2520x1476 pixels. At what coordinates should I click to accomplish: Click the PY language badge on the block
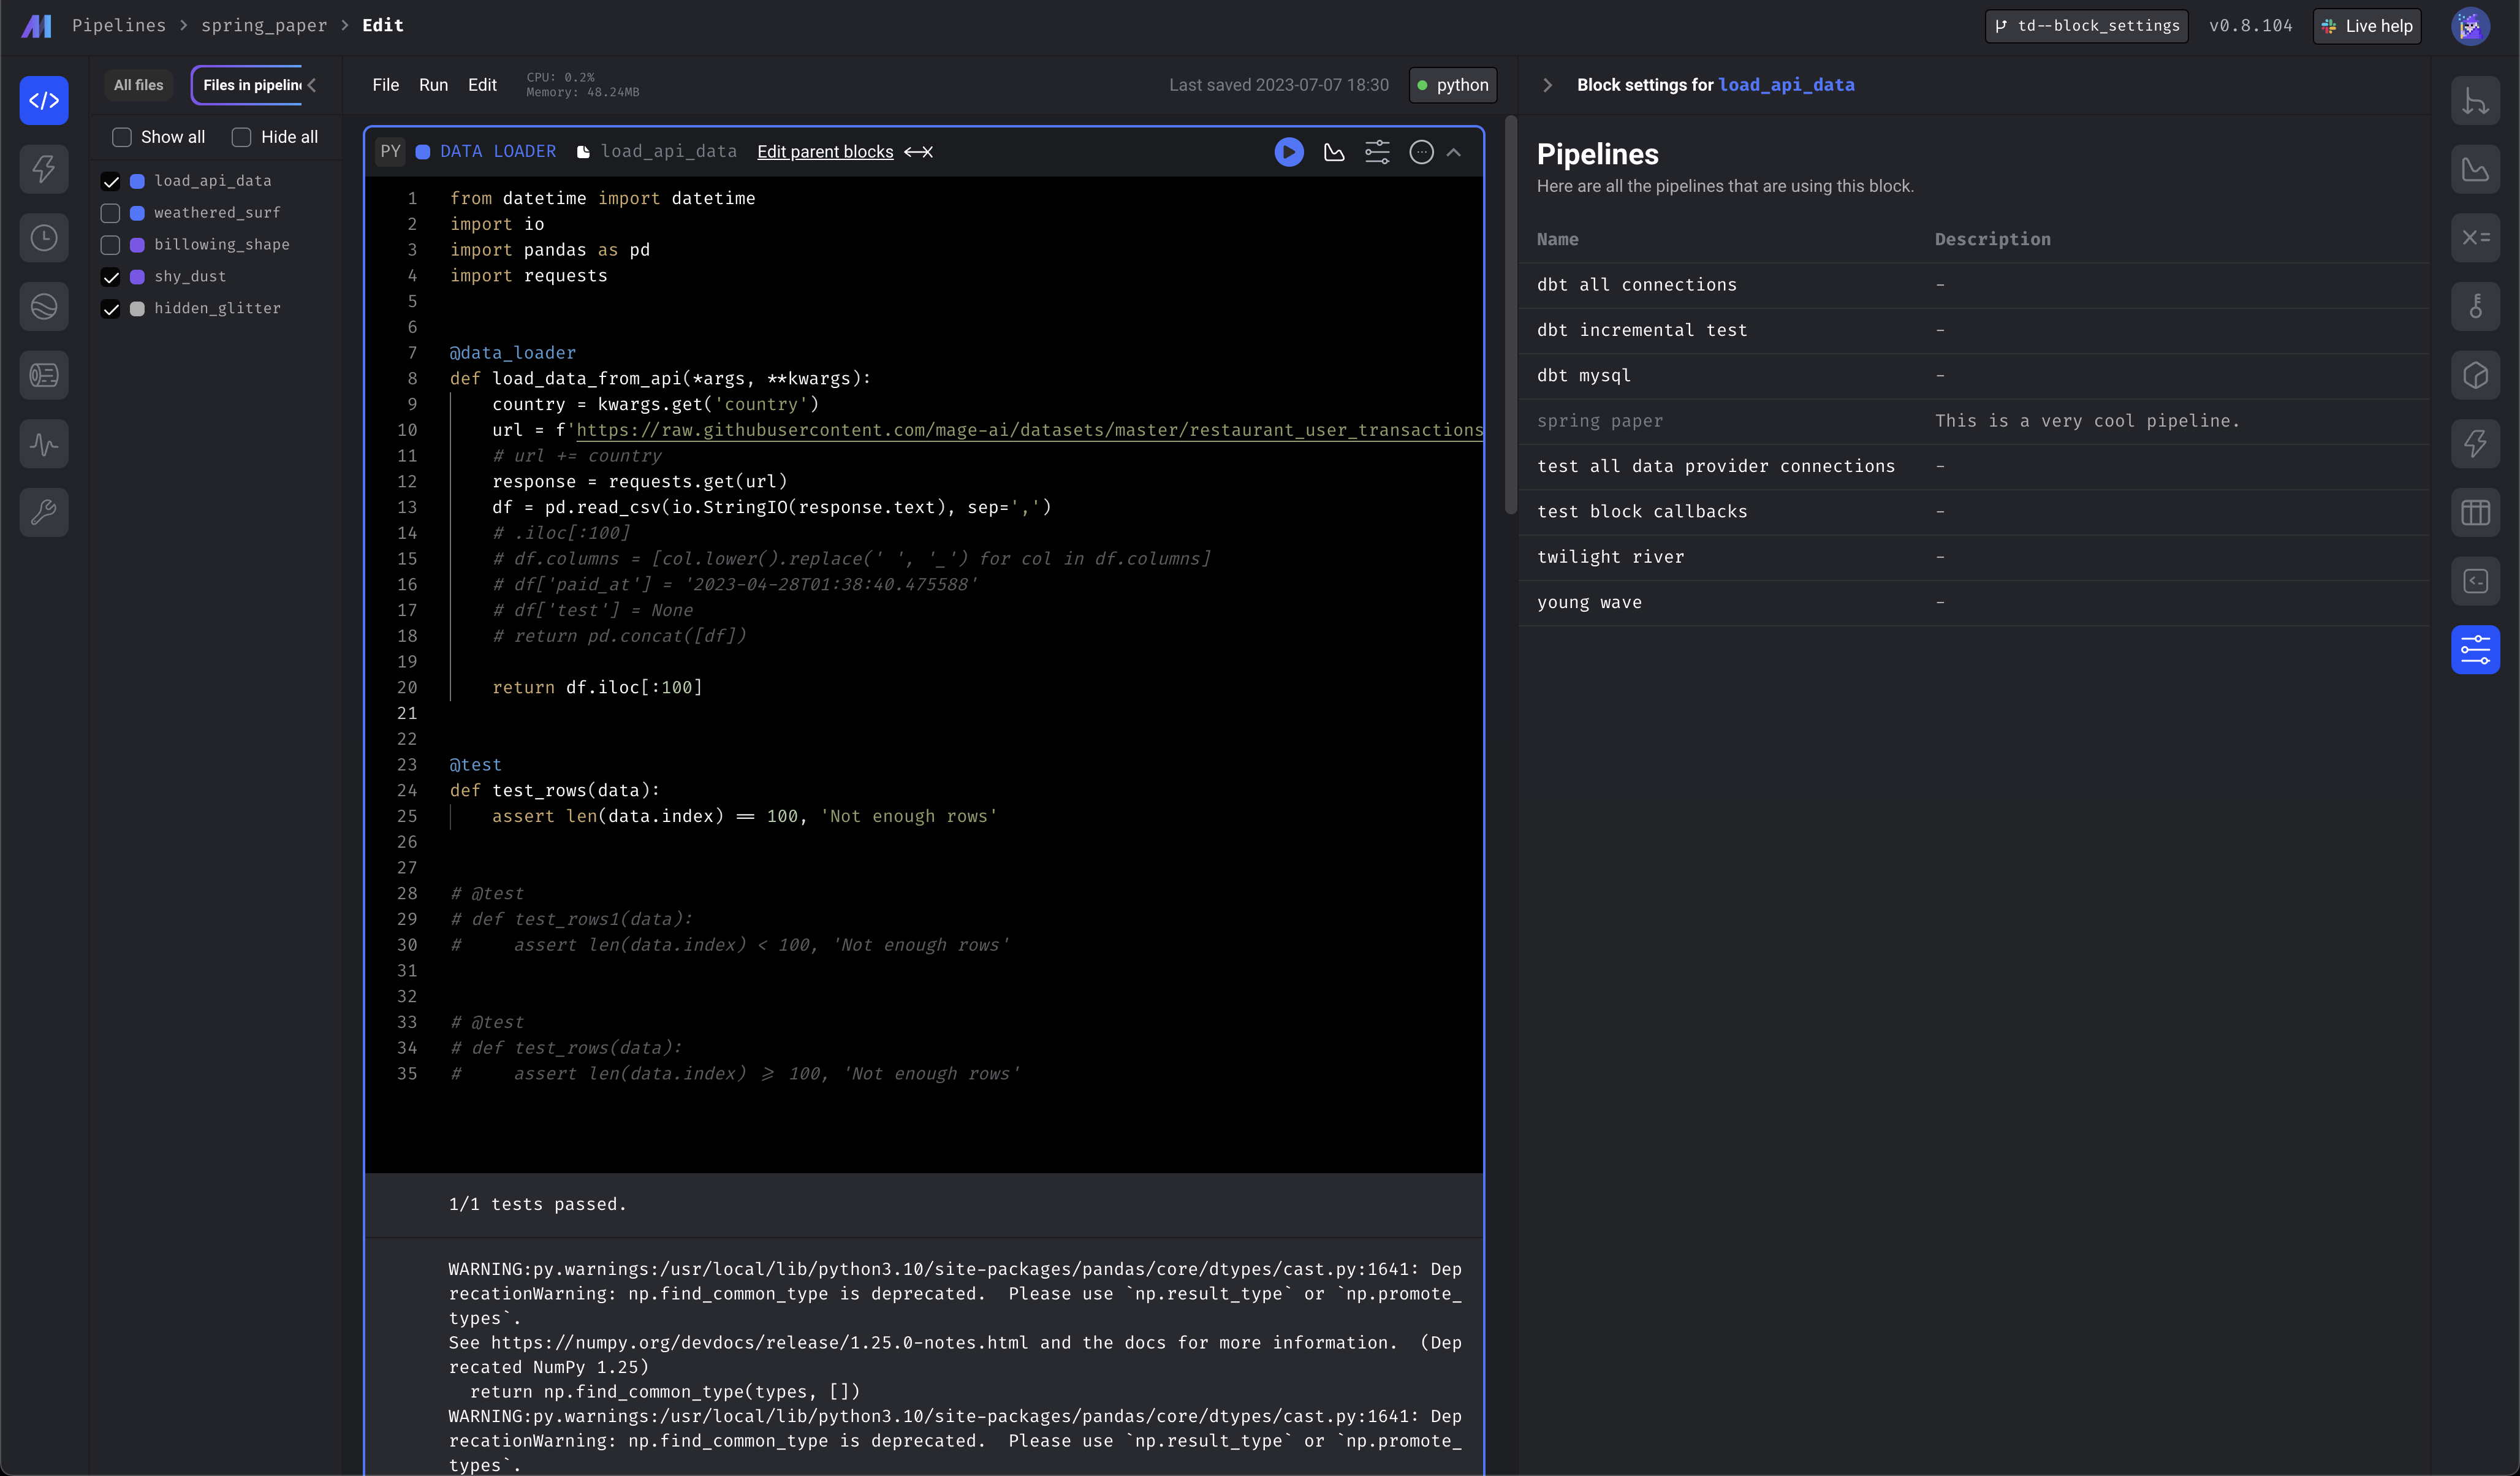point(390,152)
